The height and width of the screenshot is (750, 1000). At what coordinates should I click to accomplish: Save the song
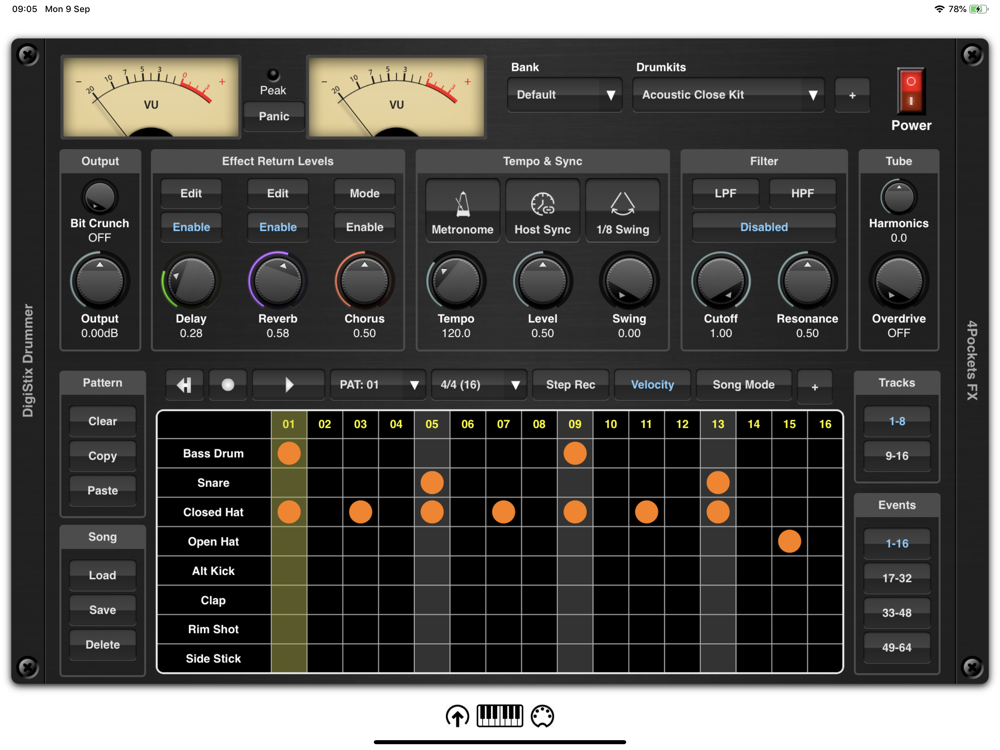tap(103, 610)
